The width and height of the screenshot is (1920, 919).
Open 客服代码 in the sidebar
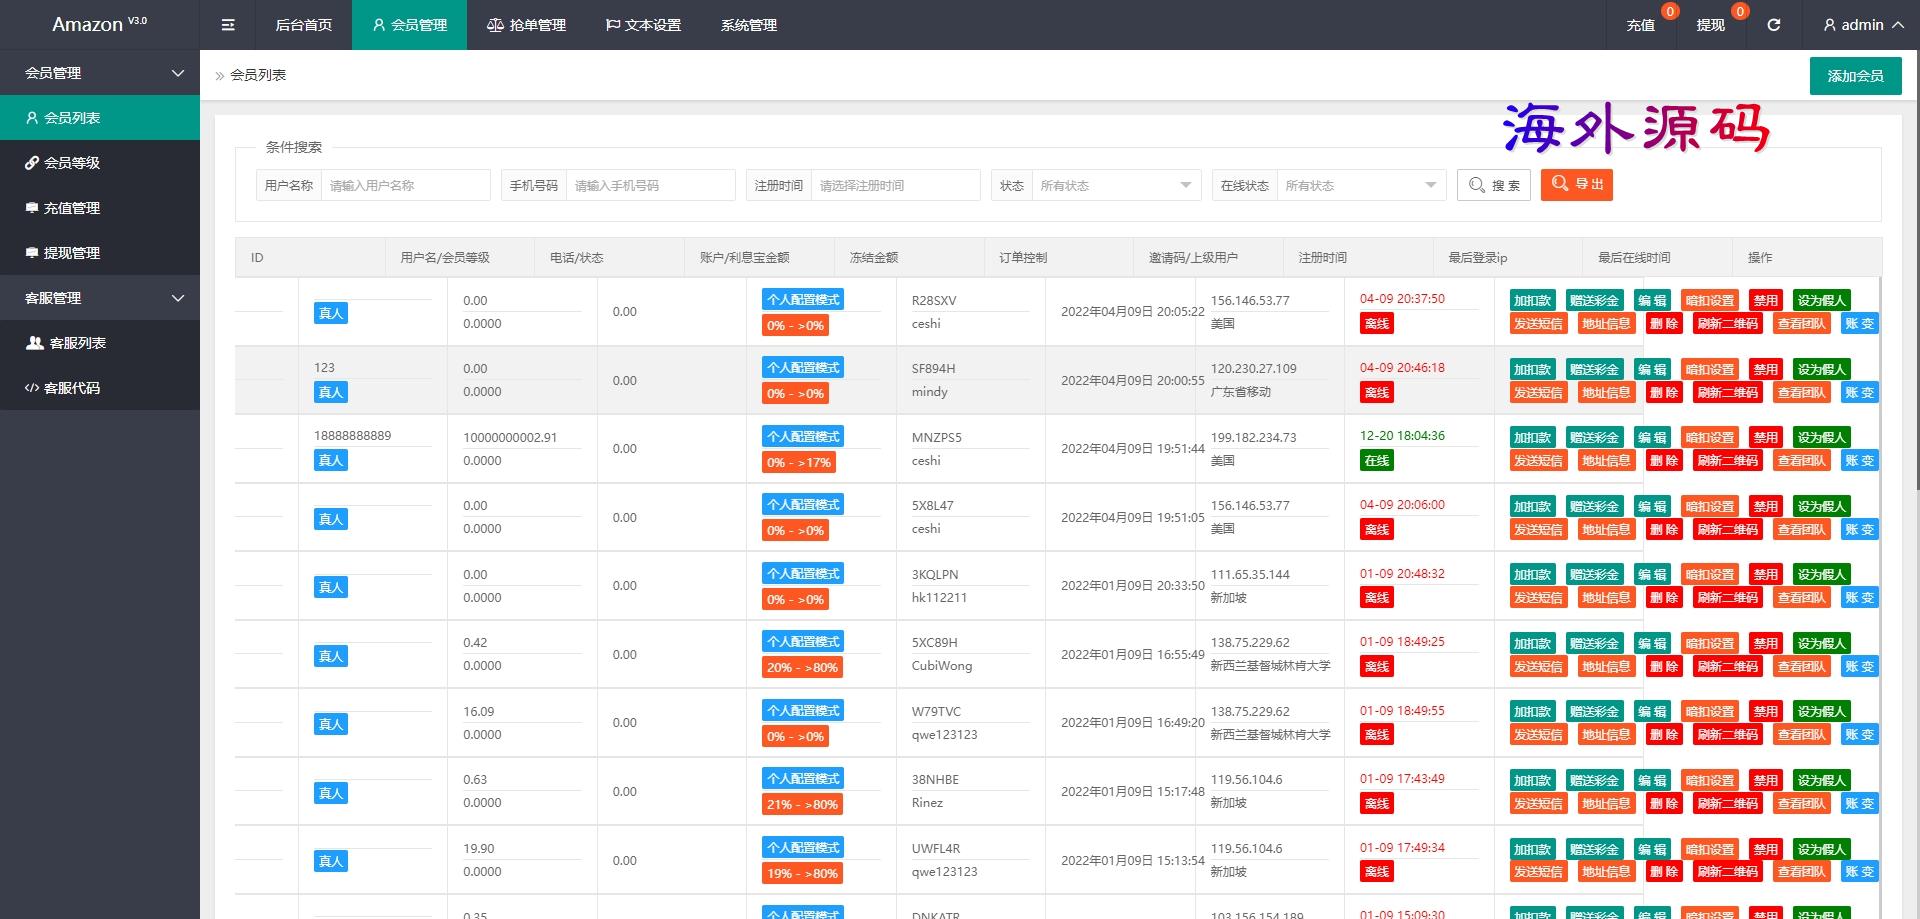pyautogui.click(x=100, y=388)
